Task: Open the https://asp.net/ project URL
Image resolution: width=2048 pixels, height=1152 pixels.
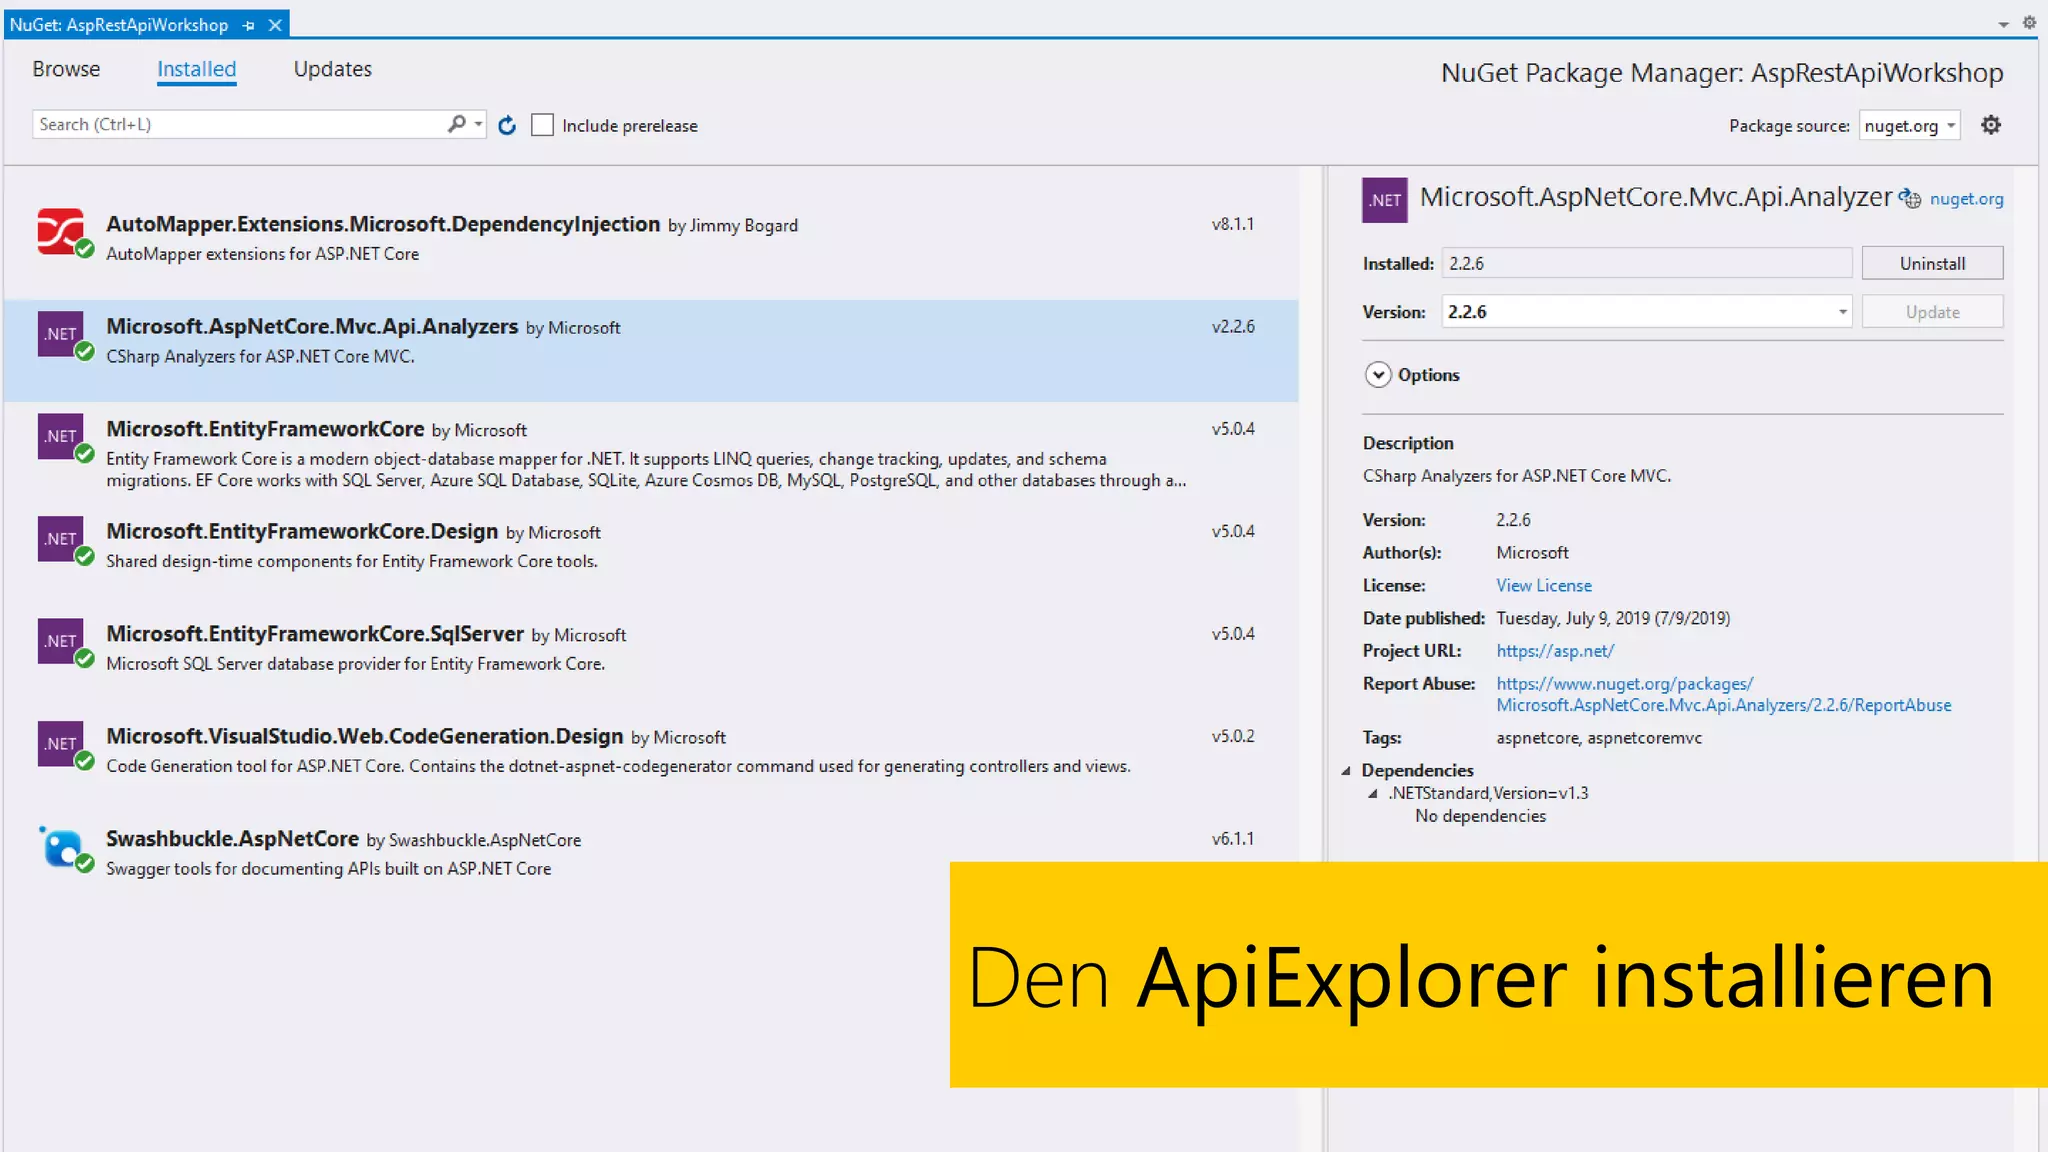Action: 1555,651
